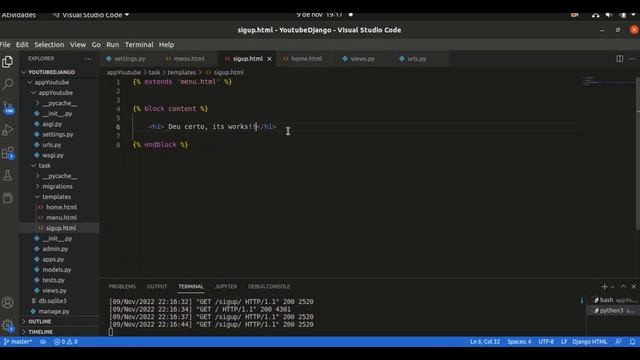The height and width of the screenshot is (360, 640).
Task: Show the Output panel tab
Action: (x=157, y=287)
